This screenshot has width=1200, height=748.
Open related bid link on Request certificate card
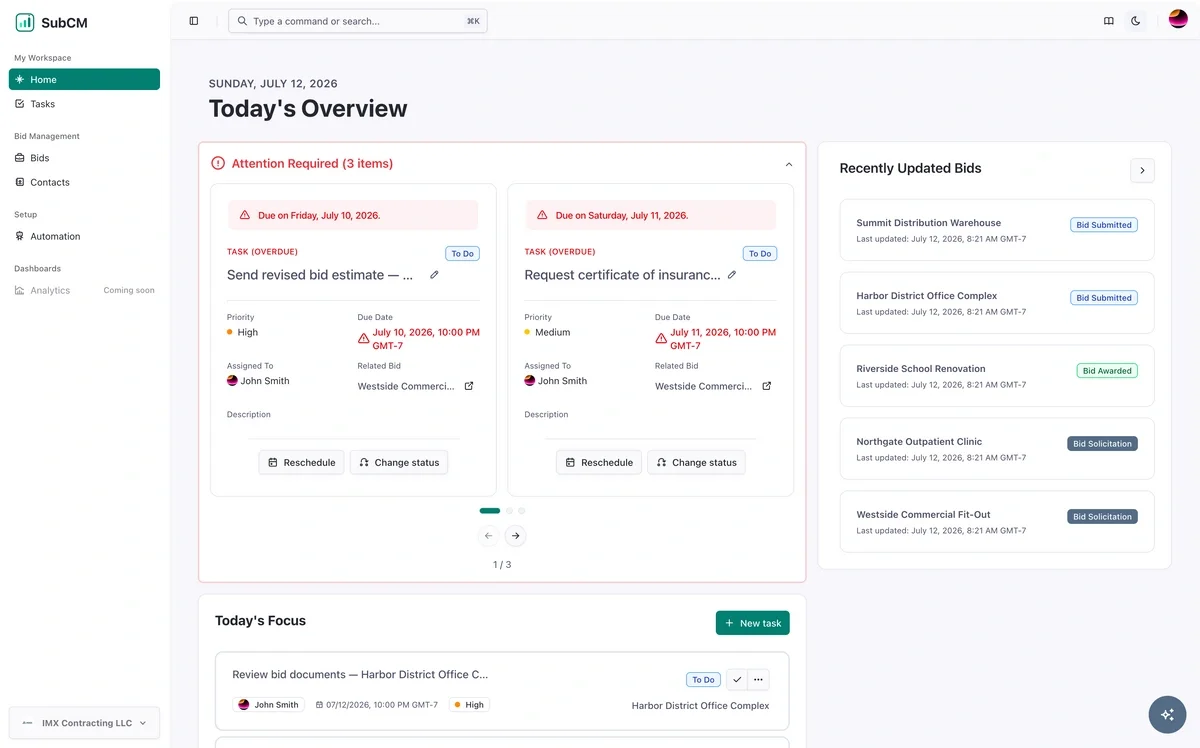[x=767, y=386]
